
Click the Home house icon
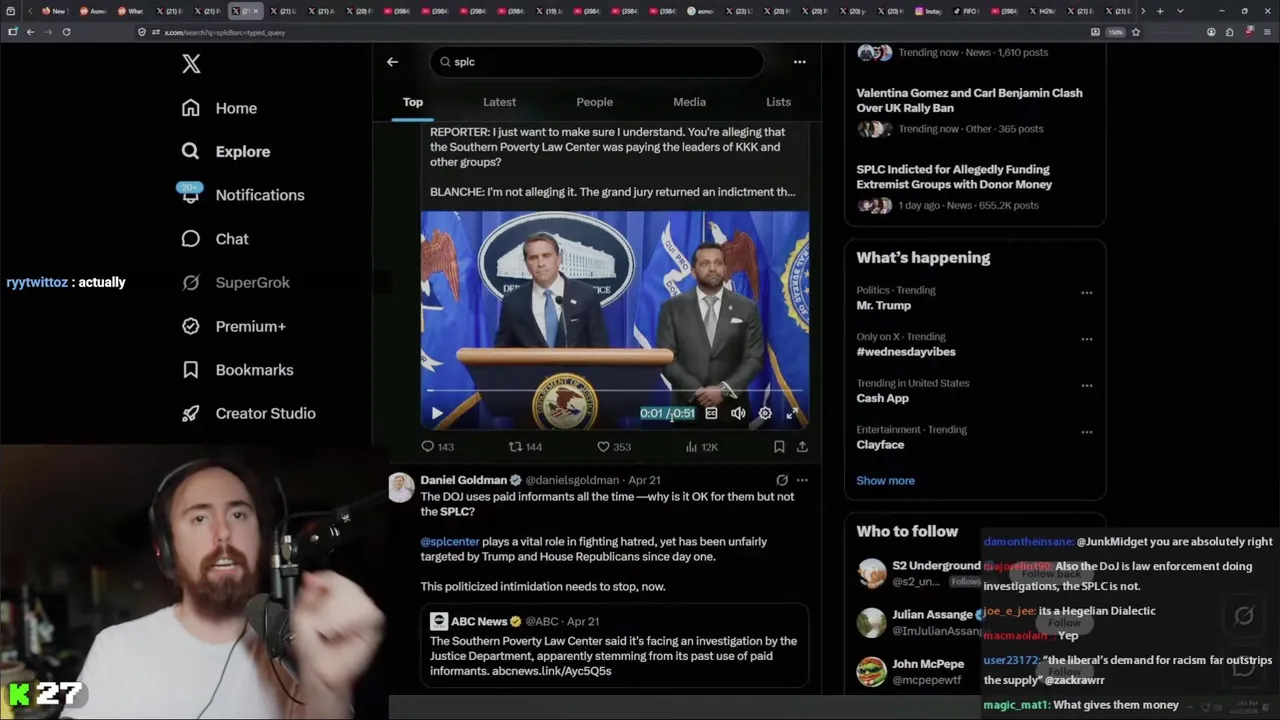pyautogui.click(x=191, y=108)
